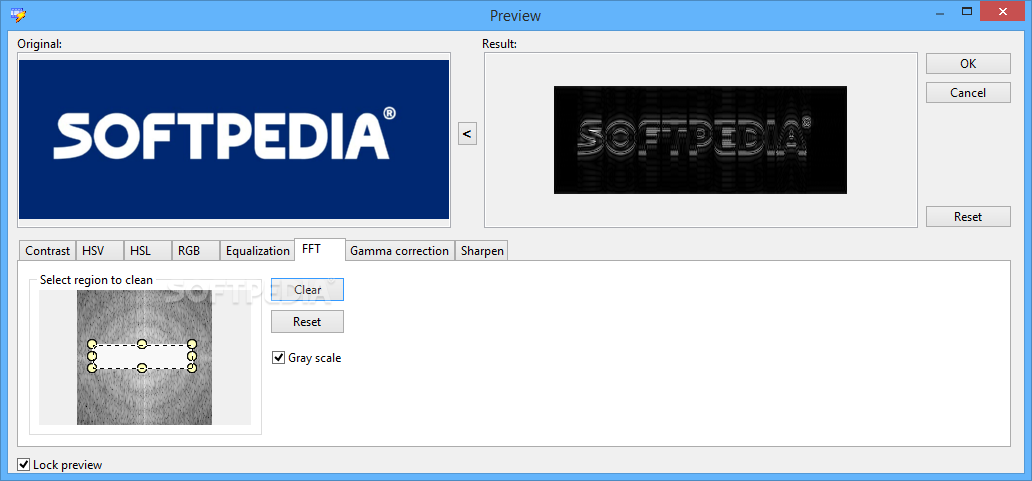Image resolution: width=1032 pixels, height=481 pixels.
Task: Click the bottom-middle handle of the selection rectangle
Action: pos(142,367)
